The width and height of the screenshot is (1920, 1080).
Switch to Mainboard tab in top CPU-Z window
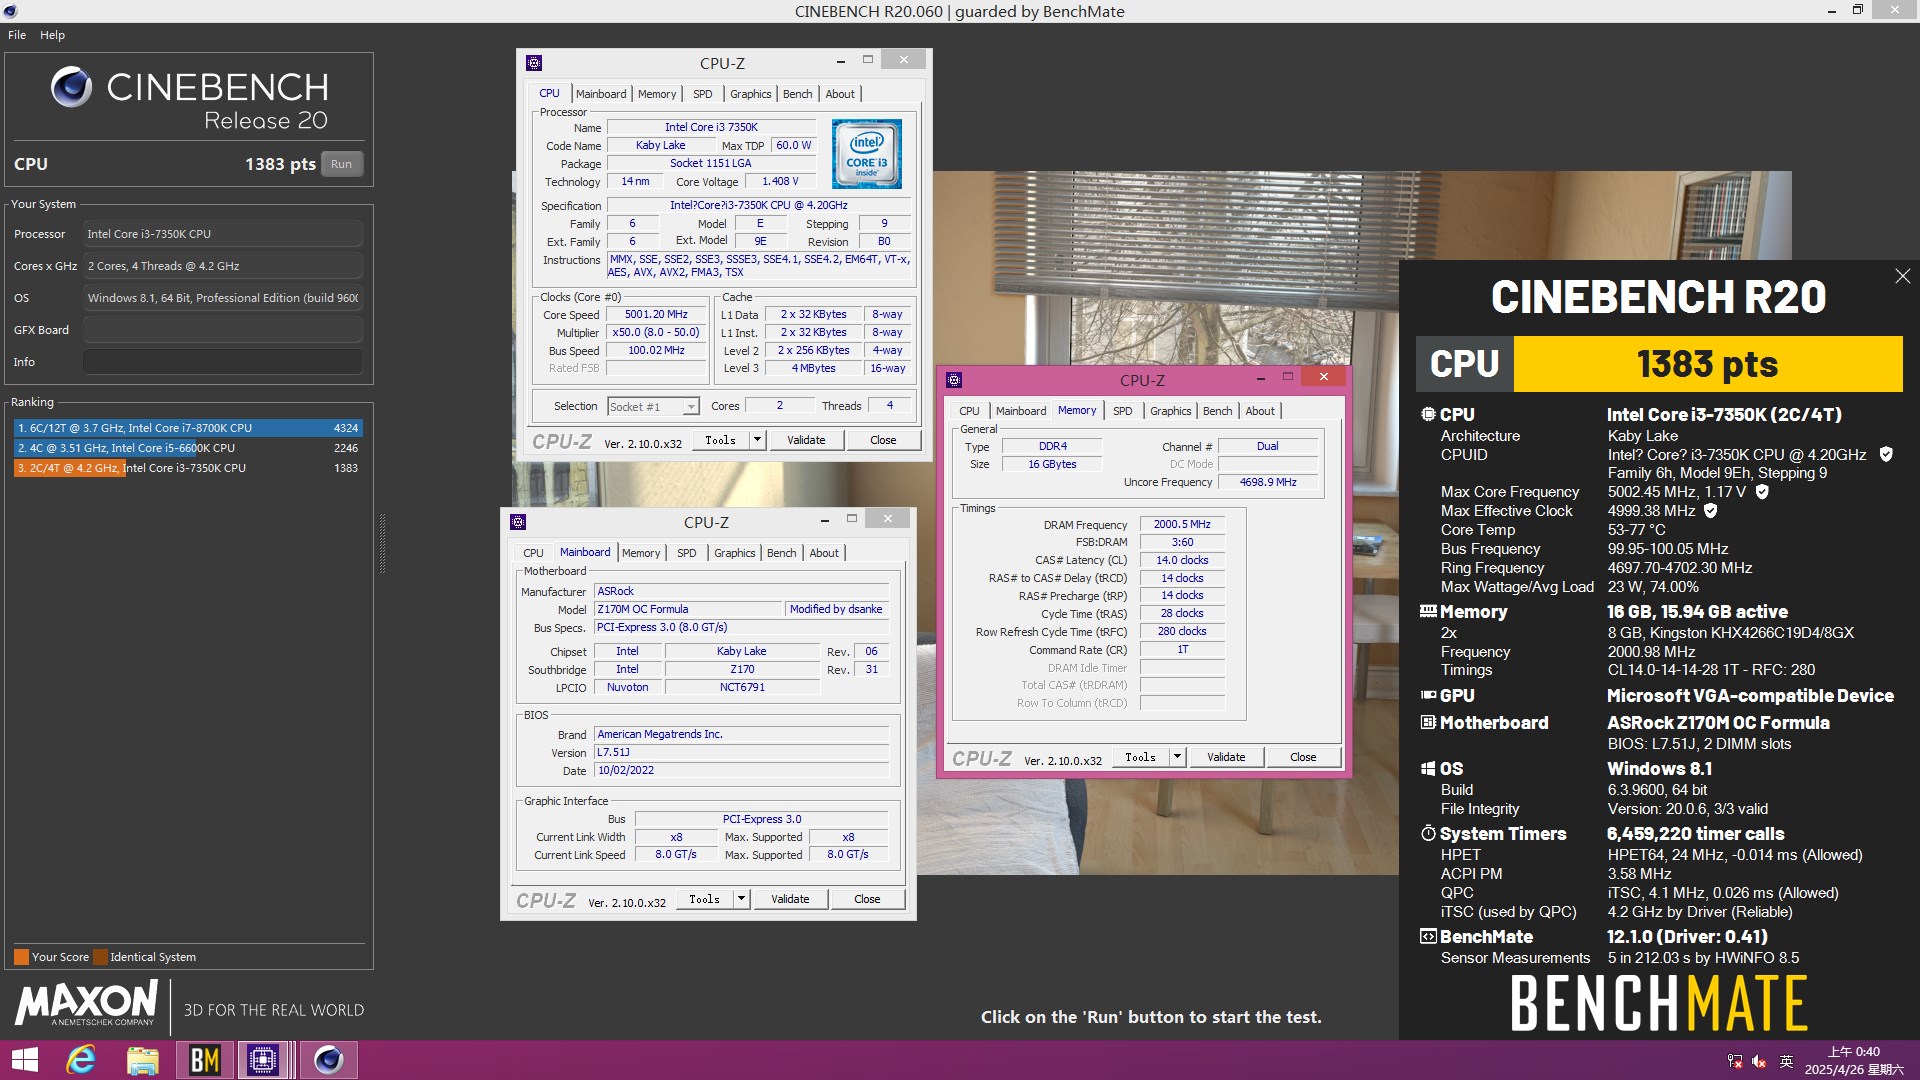coord(601,94)
